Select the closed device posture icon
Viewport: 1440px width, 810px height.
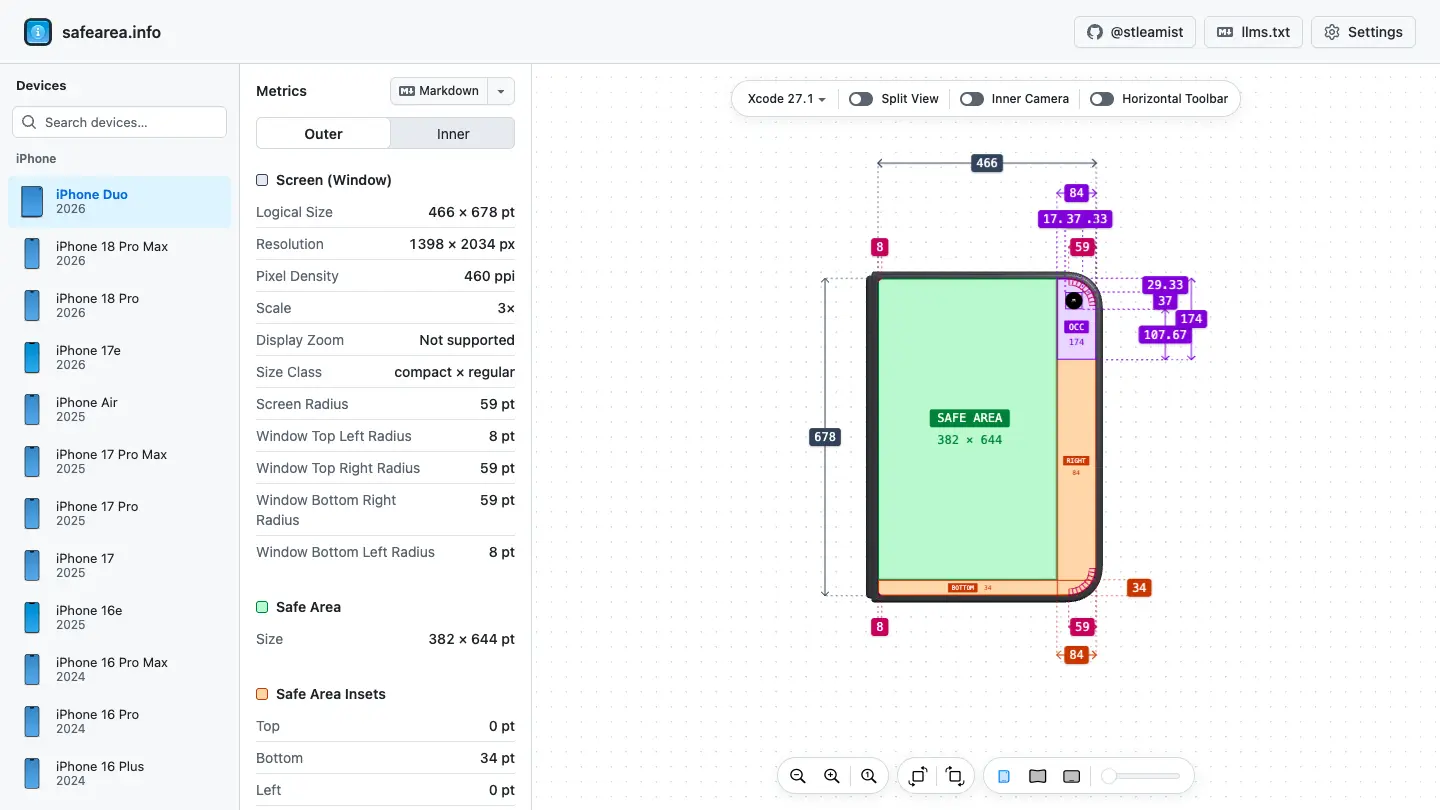1004,776
